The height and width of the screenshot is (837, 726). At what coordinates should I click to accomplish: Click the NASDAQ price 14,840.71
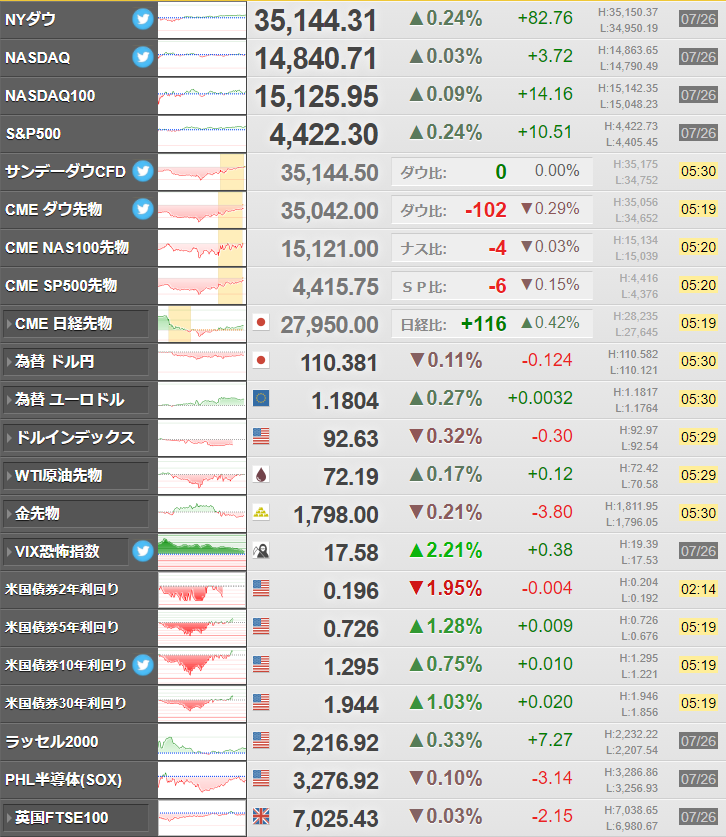pos(315,59)
